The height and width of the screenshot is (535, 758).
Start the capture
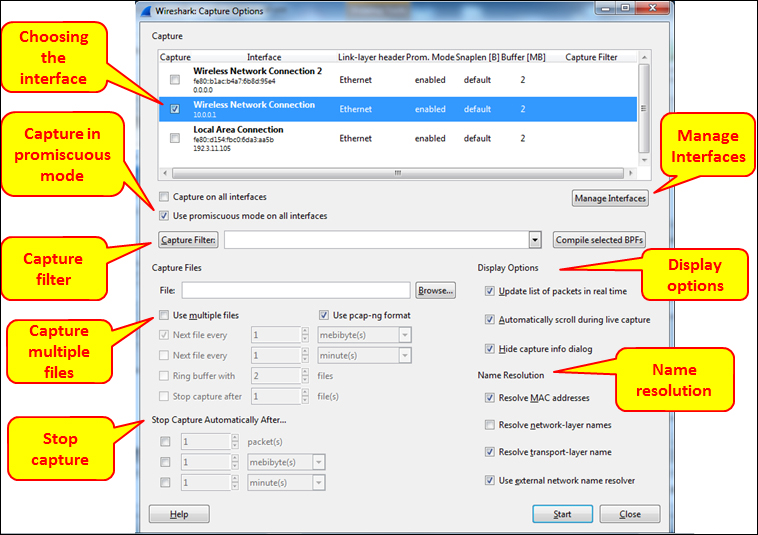pos(562,514)
